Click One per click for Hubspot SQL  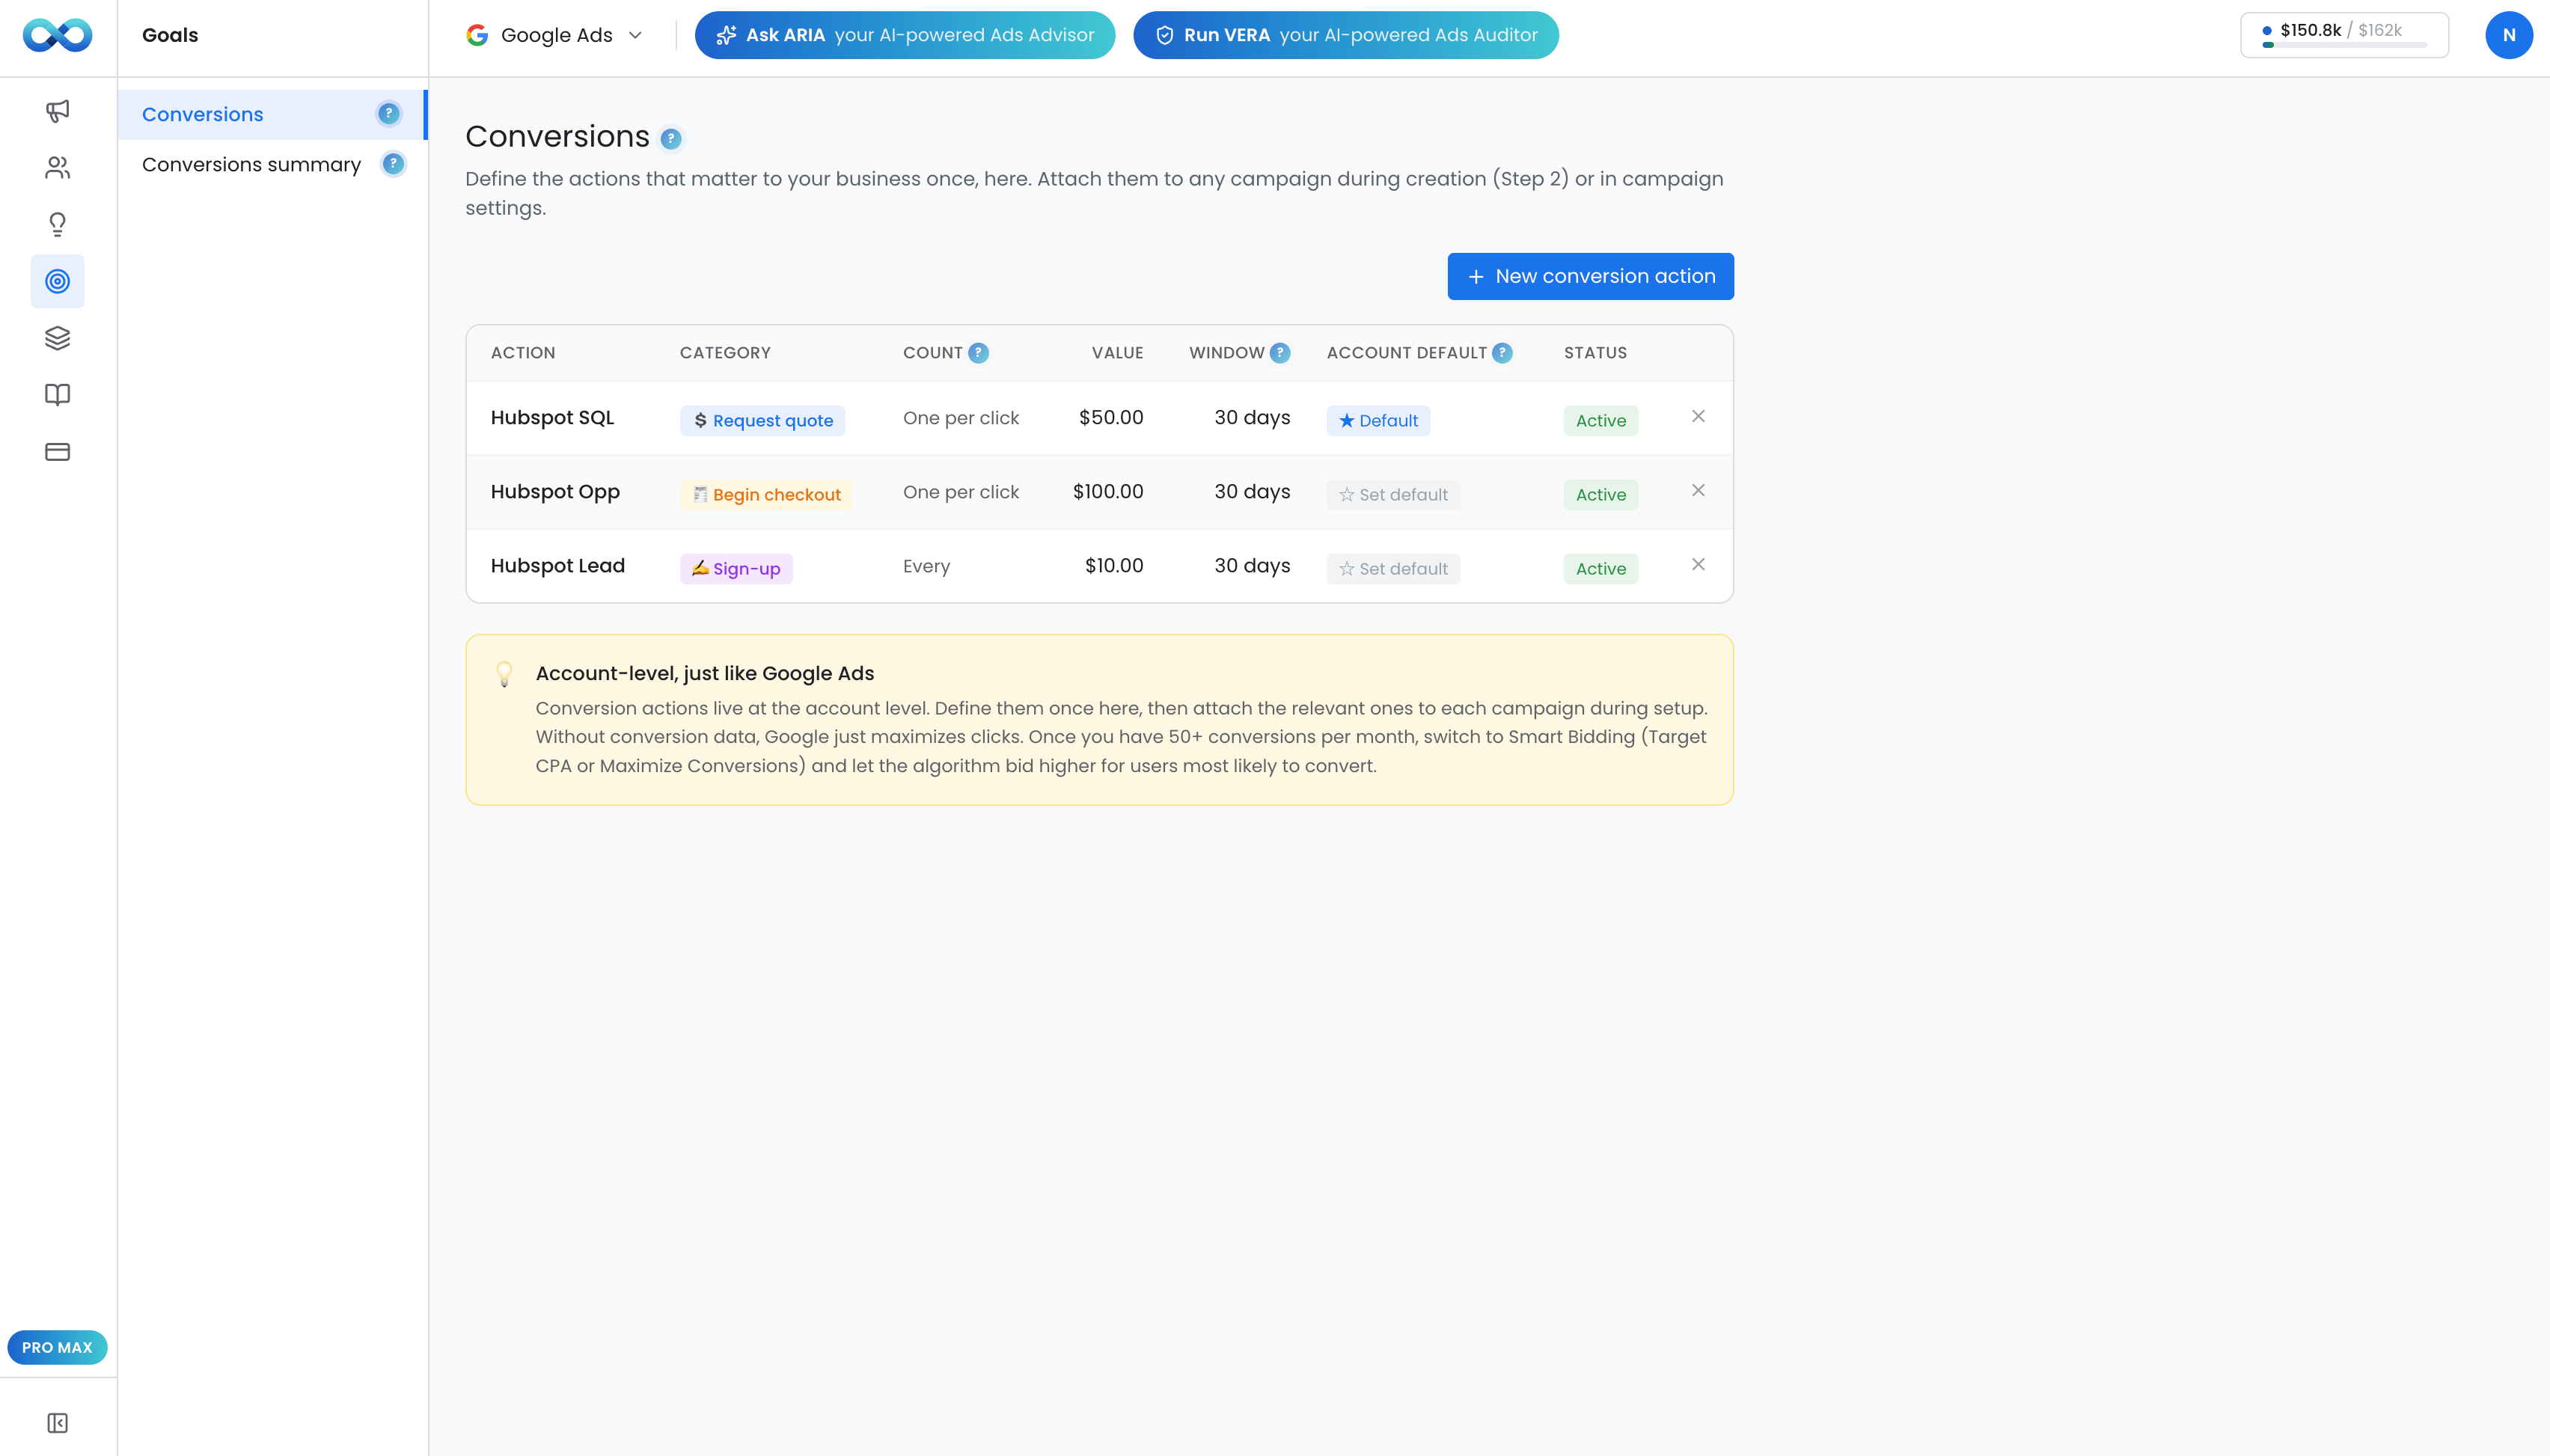pos(961,418)
